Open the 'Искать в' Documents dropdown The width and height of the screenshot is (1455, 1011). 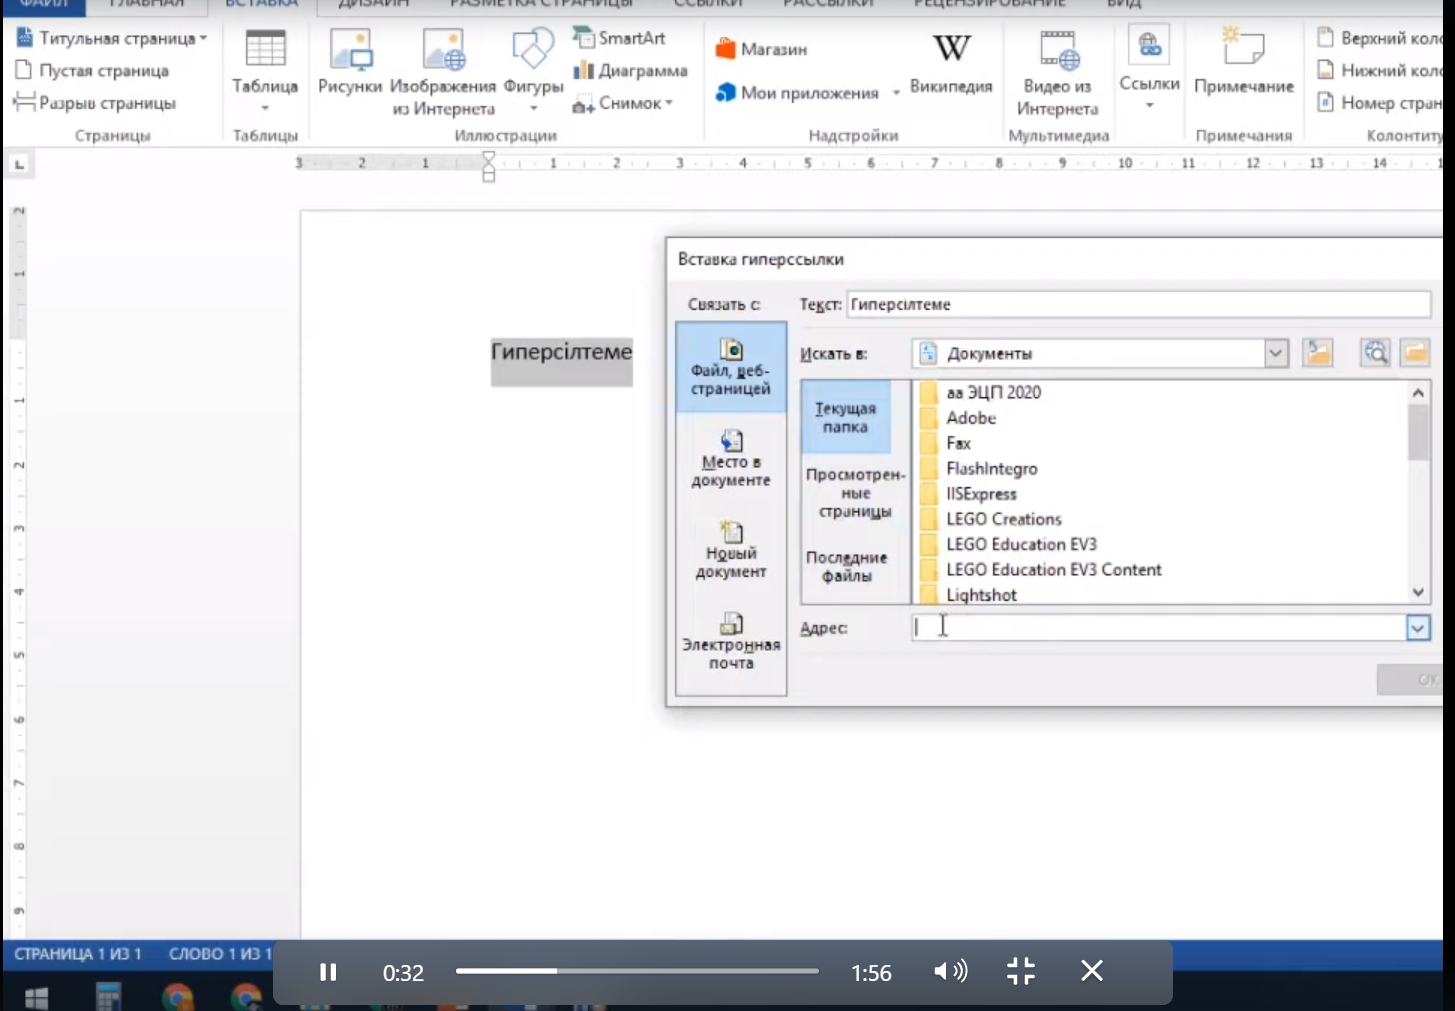pyautogui.click(x=1276, y=353)
